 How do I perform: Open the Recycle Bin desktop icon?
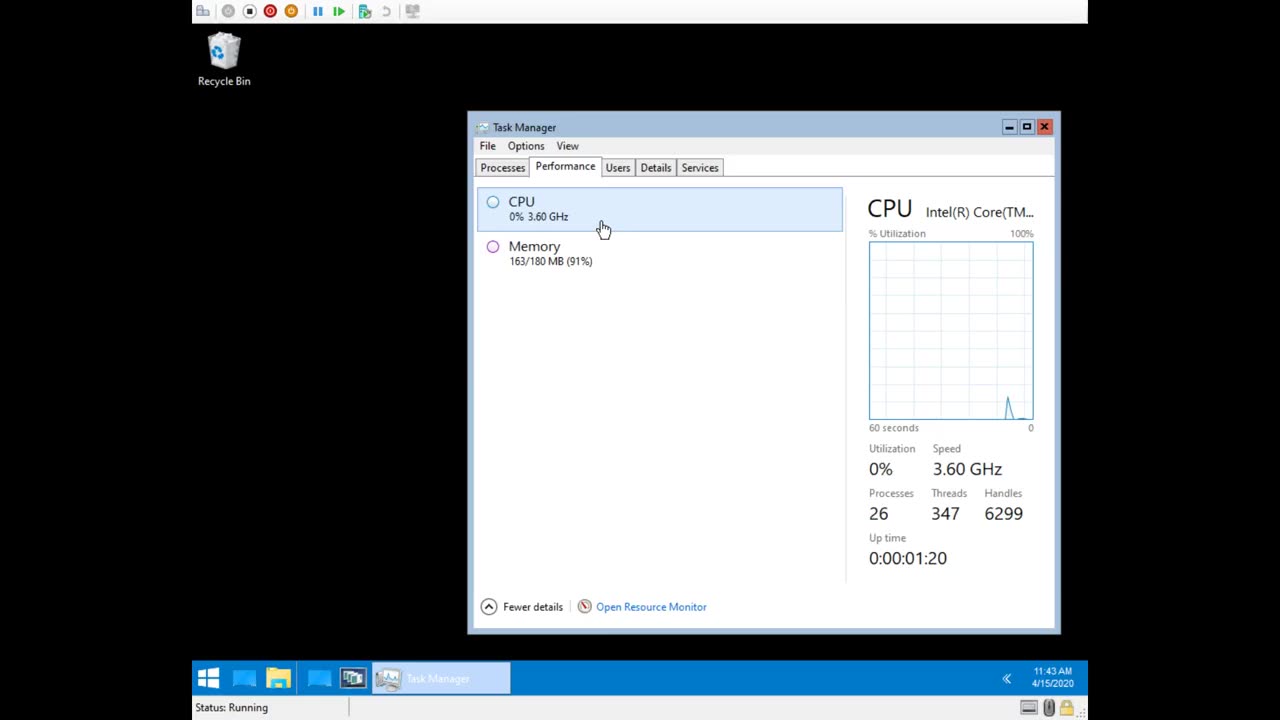tap(224, 60)
